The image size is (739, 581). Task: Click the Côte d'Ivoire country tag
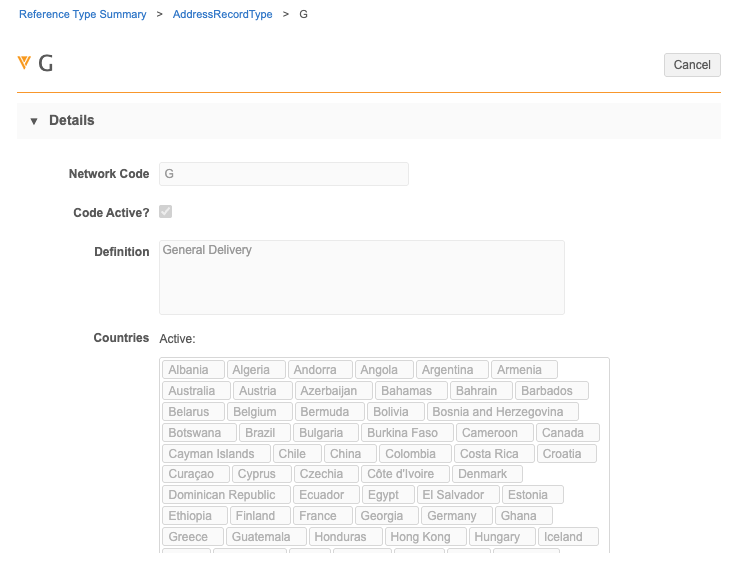[x=400, y=474]
